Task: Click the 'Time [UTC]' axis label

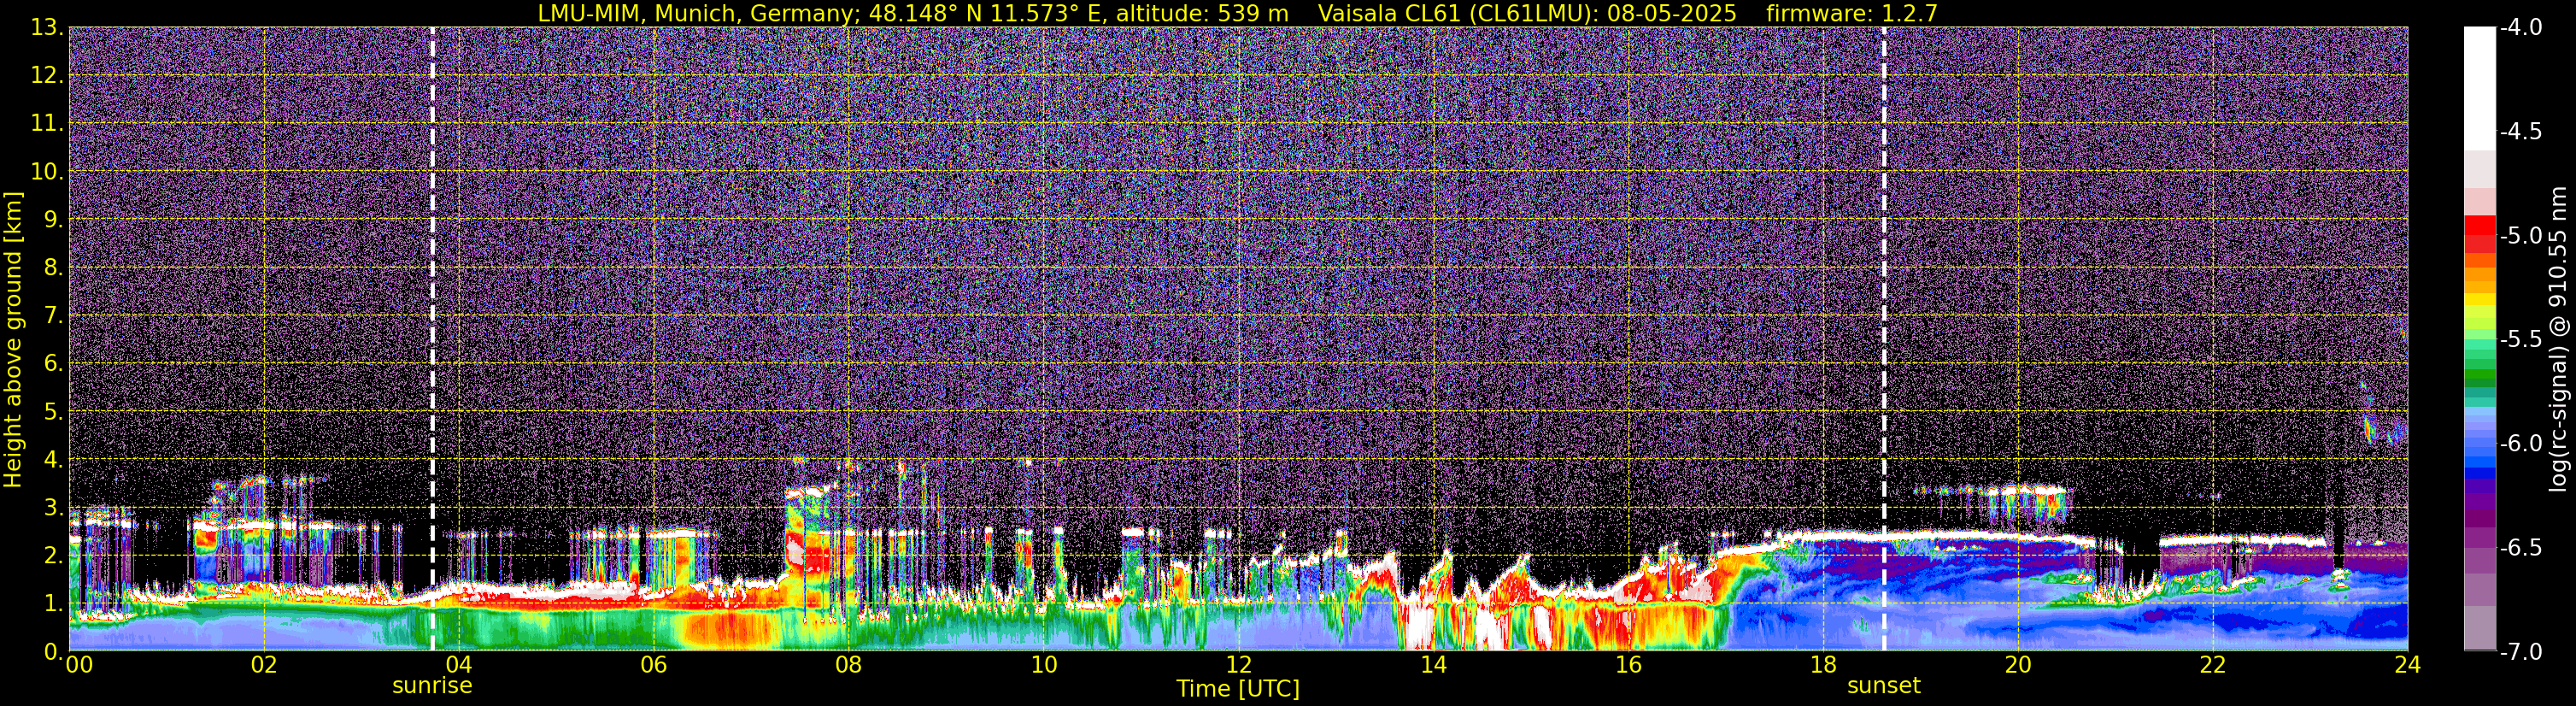Action: 1238,688
